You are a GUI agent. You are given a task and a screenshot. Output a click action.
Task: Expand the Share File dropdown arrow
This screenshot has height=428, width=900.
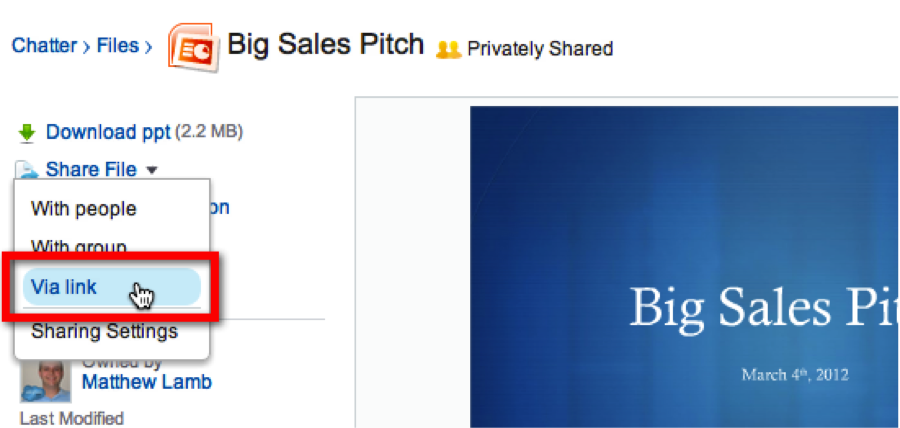click(151, 170)
